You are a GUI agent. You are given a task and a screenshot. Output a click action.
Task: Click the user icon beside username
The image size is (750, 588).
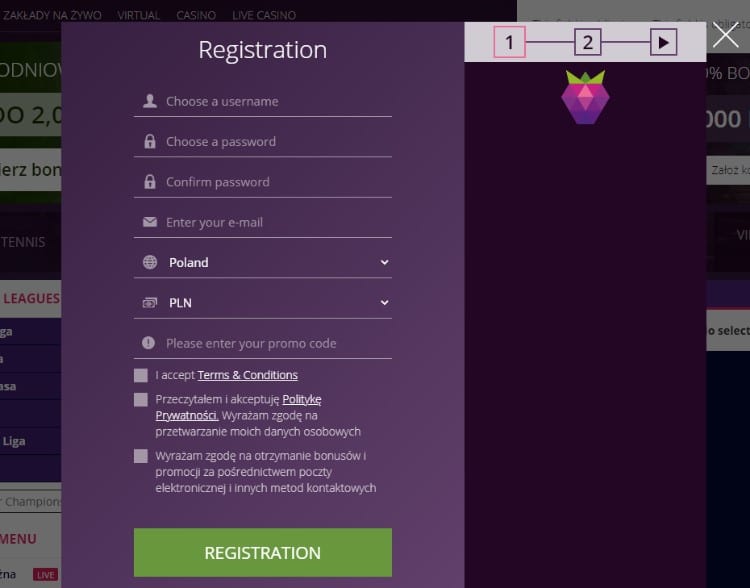pos(150,101)
